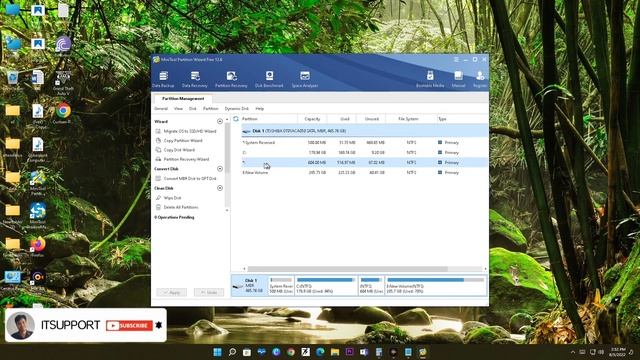The height and width of the screenshot is (360, 640).
Task: Collapse the Wizard section
Action: click(x=220, y=121)
